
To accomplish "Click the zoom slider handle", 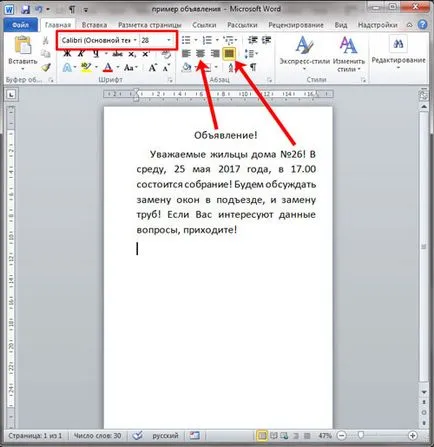I will point(361,435).
